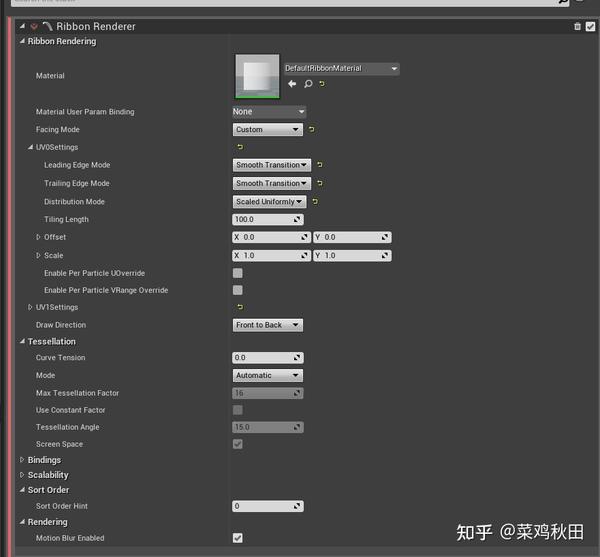
Task: Expand the Scalability section
Action: tap(22, 475)
